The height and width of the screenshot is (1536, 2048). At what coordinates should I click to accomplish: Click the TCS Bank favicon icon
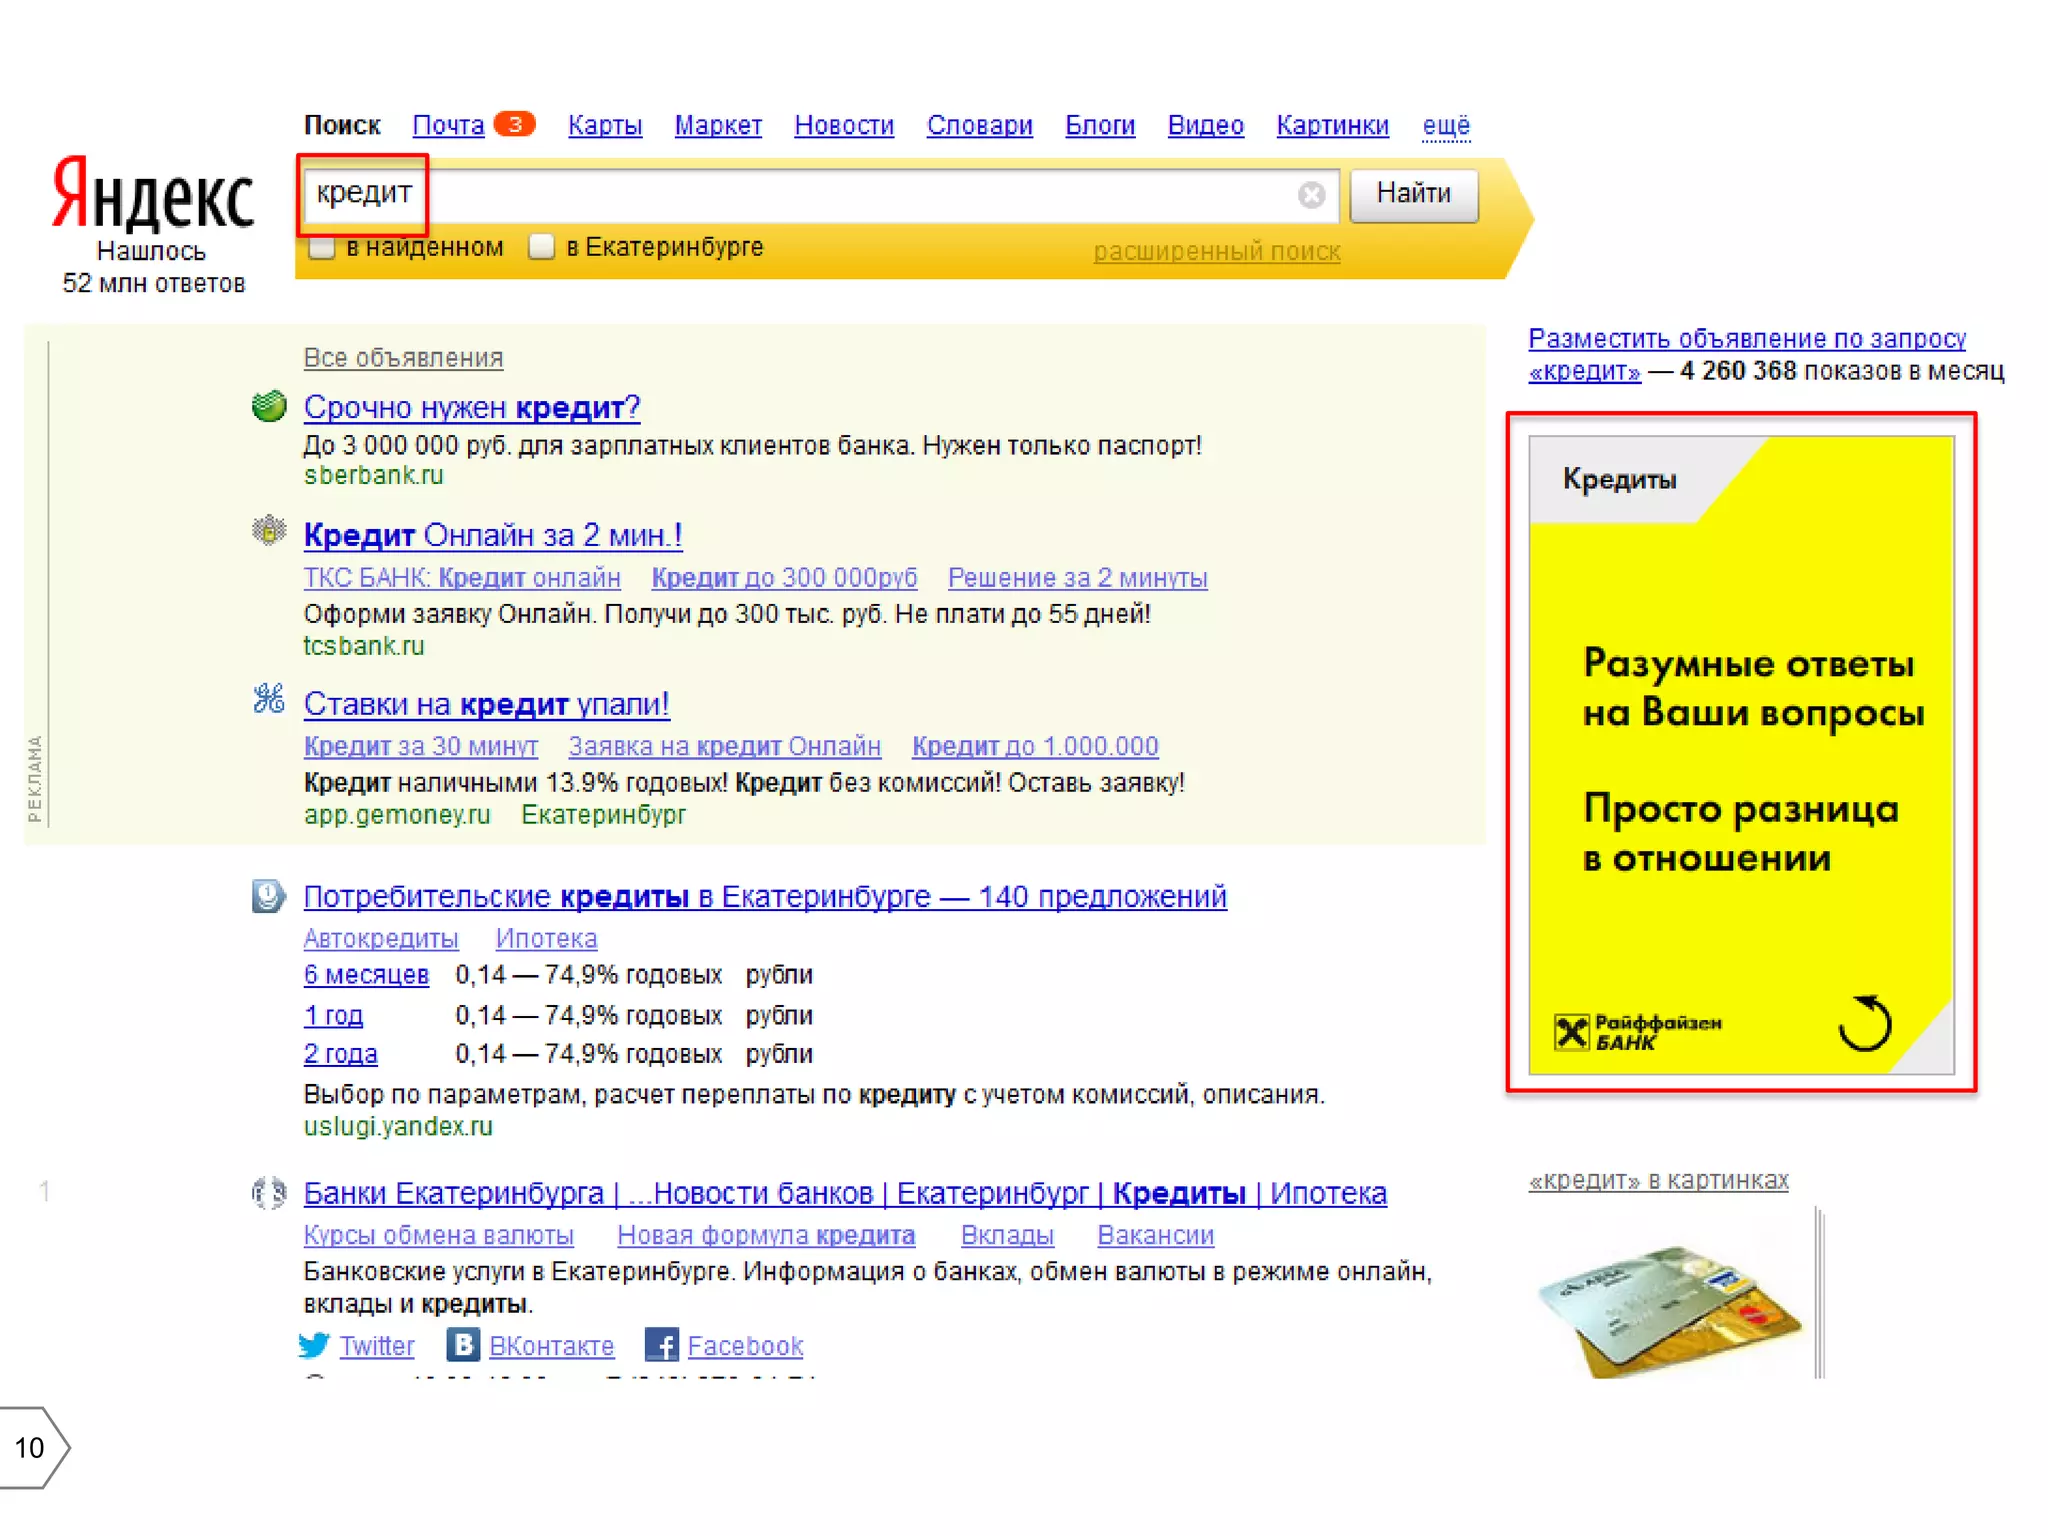(x=268, y=531)
